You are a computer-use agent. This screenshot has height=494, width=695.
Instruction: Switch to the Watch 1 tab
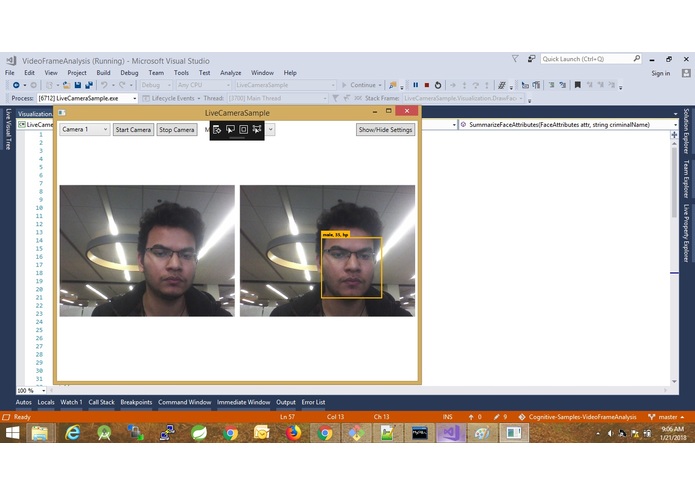(71, 402)
